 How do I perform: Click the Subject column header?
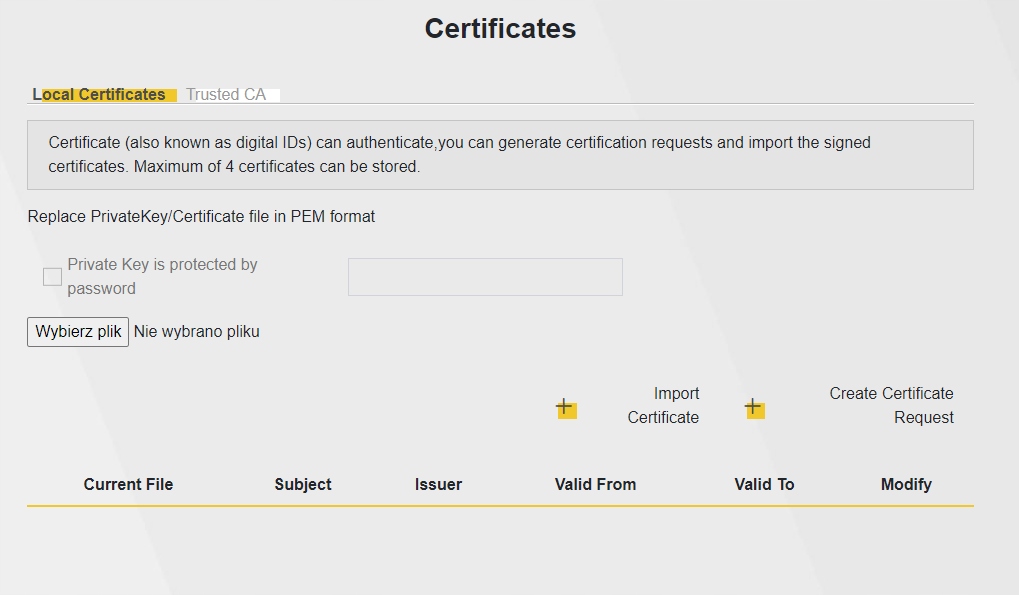point(303,484)
